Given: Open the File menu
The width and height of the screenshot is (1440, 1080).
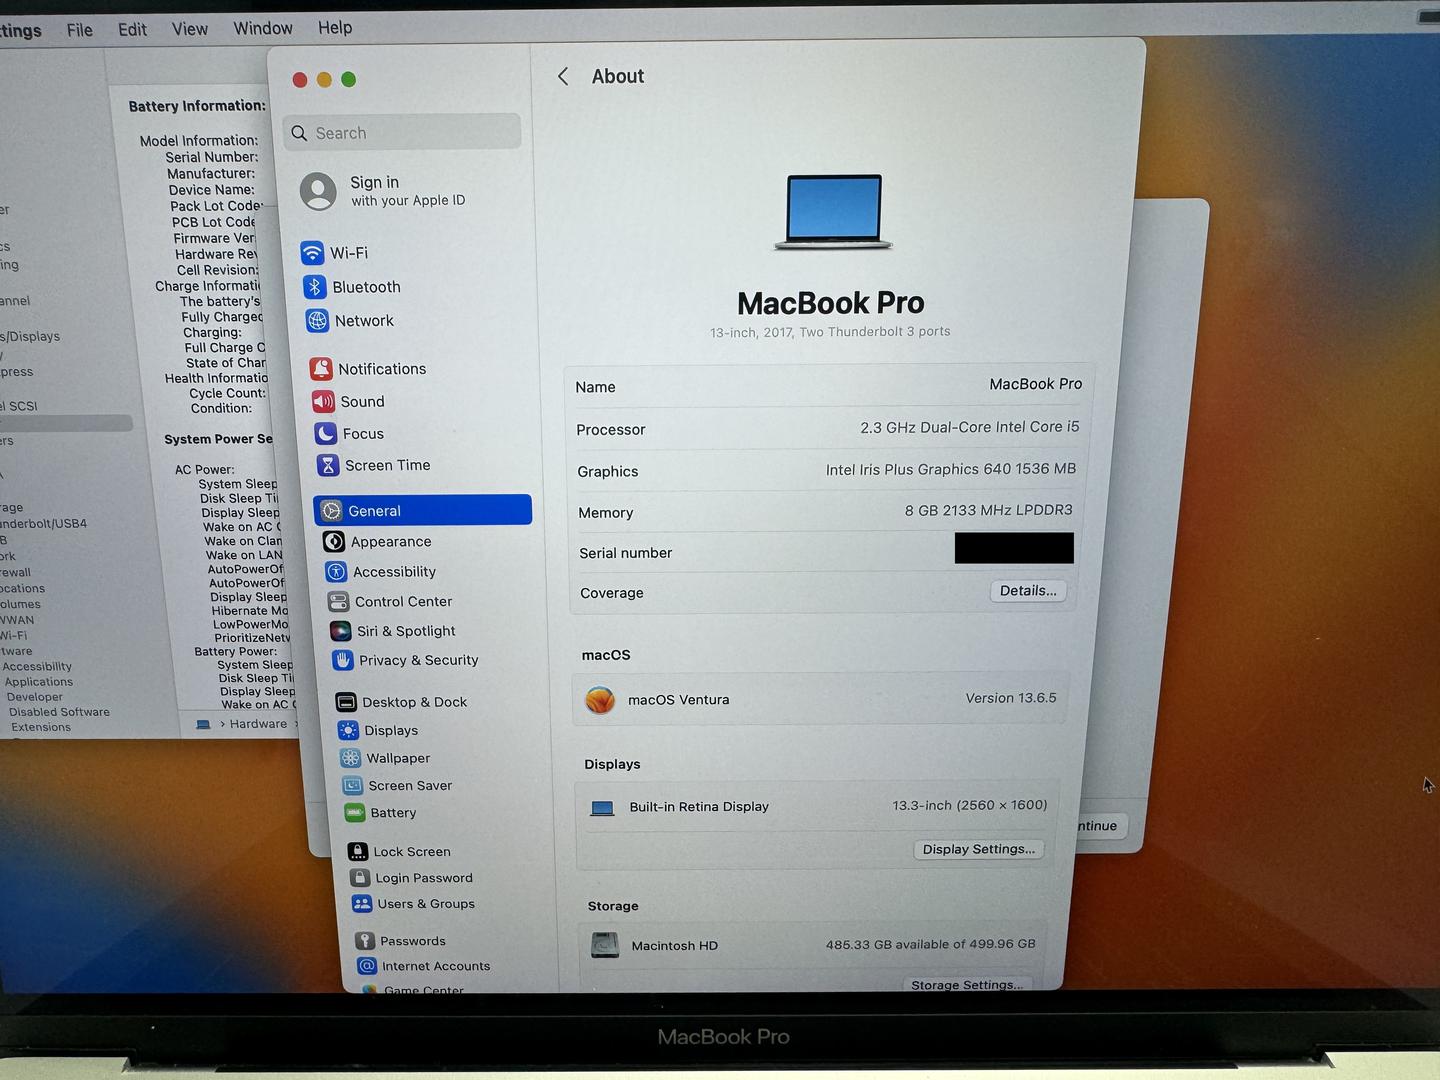Looking at the screenshot, I should pyautogui.click(x=80, y=30).
